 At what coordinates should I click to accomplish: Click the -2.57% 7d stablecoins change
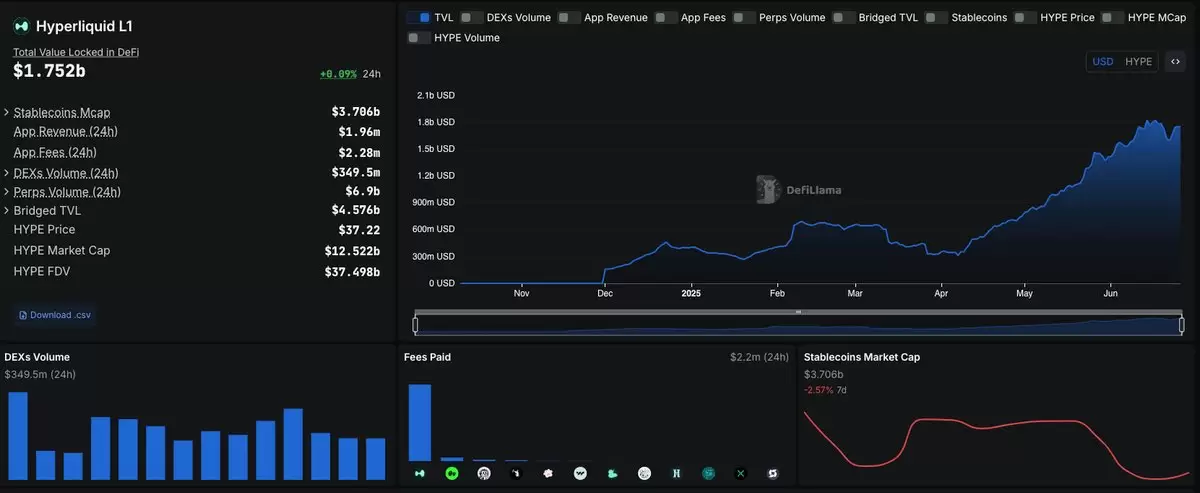point(825,389)
